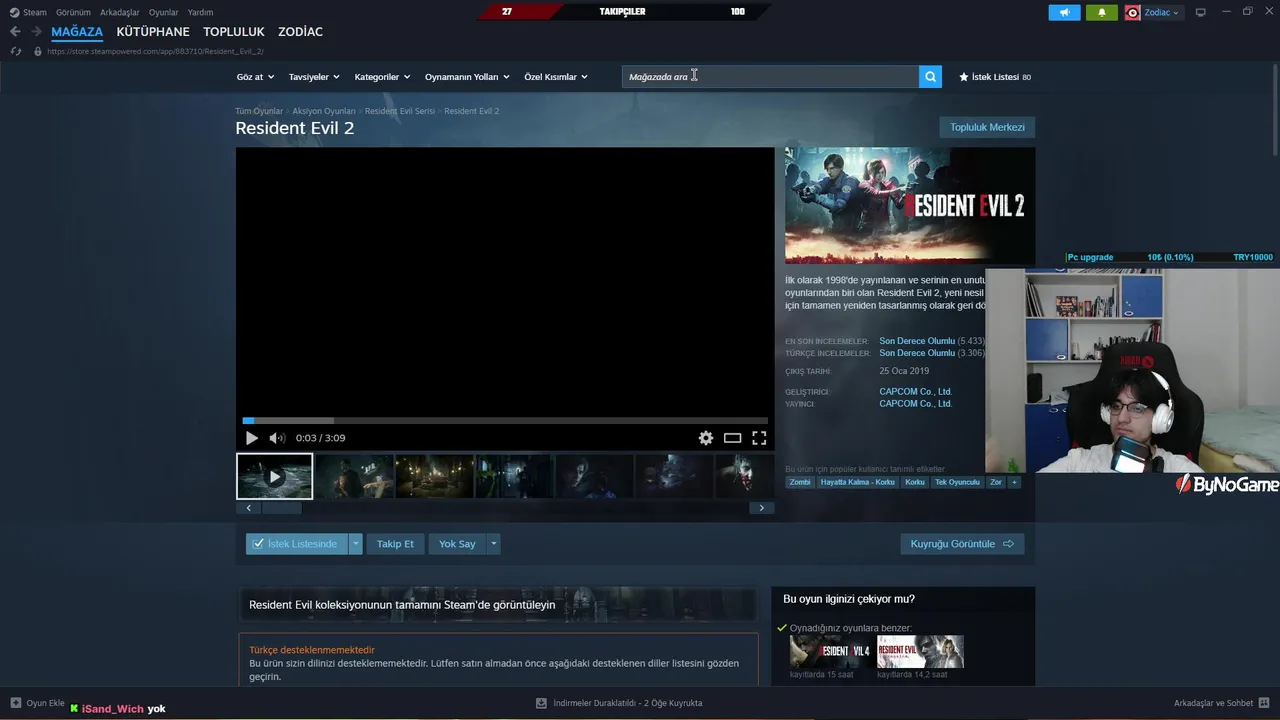The image size is (1280, 720).
Task: Open the Yardım menu
Action: (200, 12)
